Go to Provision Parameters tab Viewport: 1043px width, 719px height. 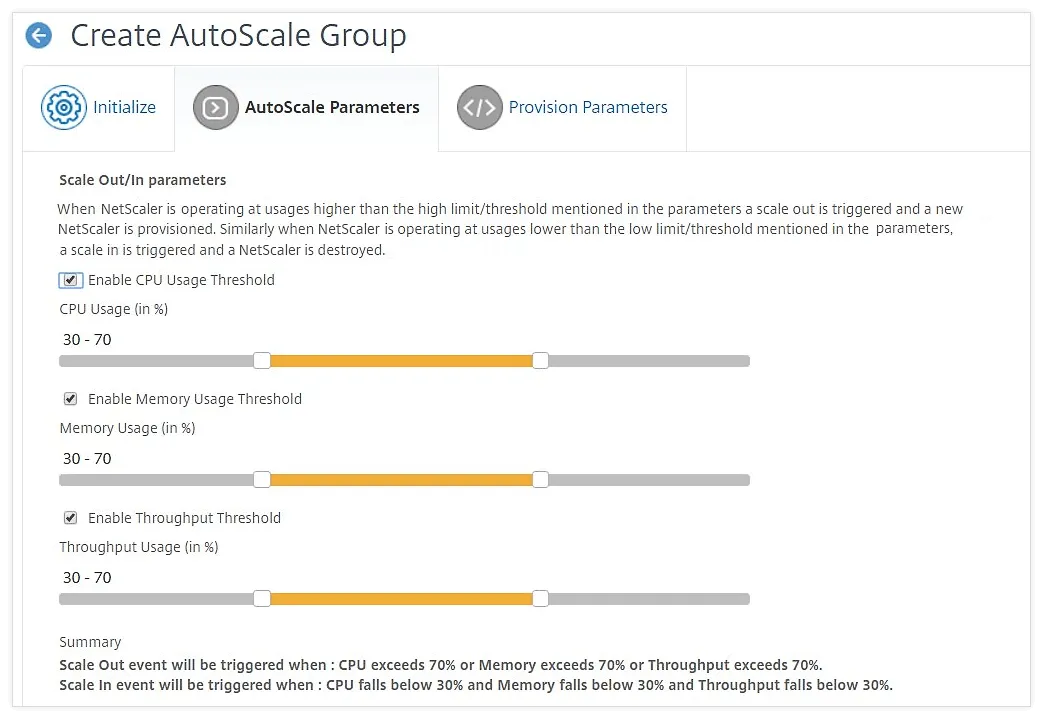pyautogui.click(x=563, y=108)
